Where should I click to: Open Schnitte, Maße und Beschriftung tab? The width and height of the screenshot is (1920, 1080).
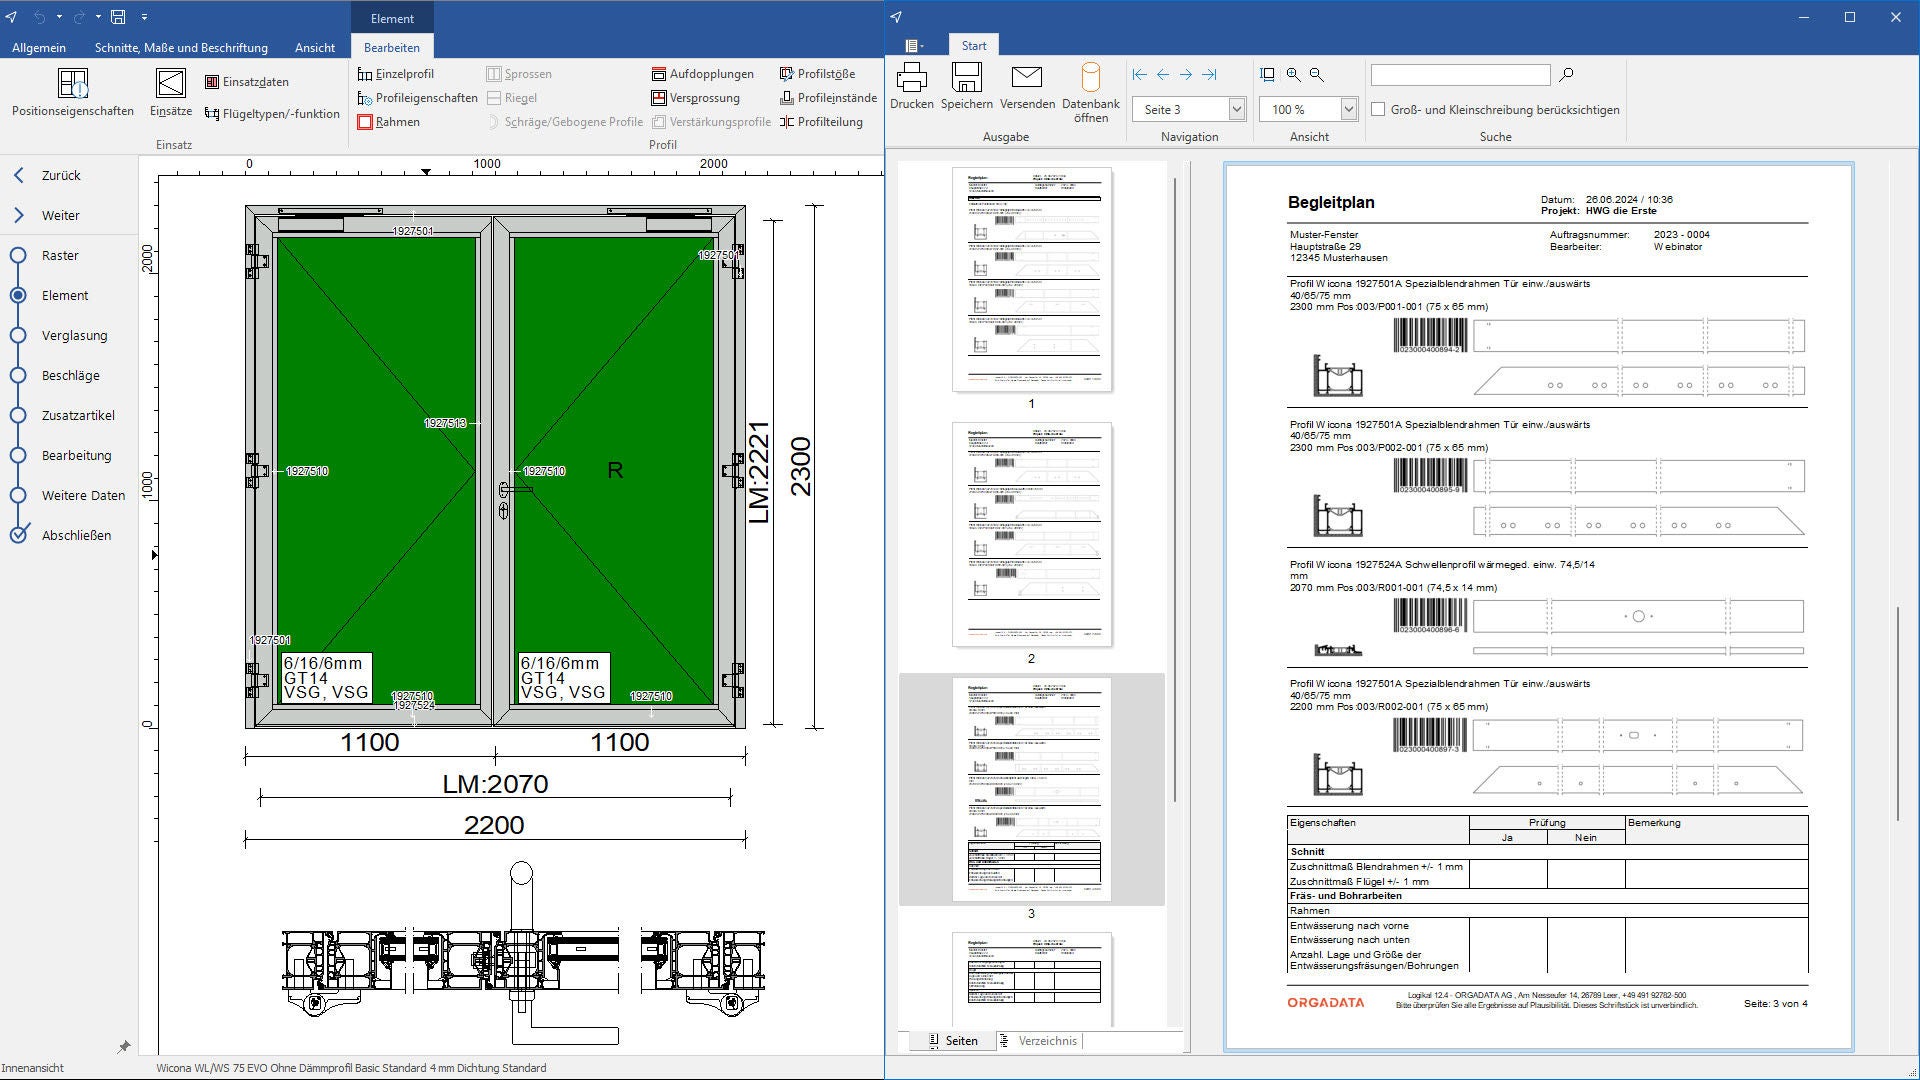[181, 47]
